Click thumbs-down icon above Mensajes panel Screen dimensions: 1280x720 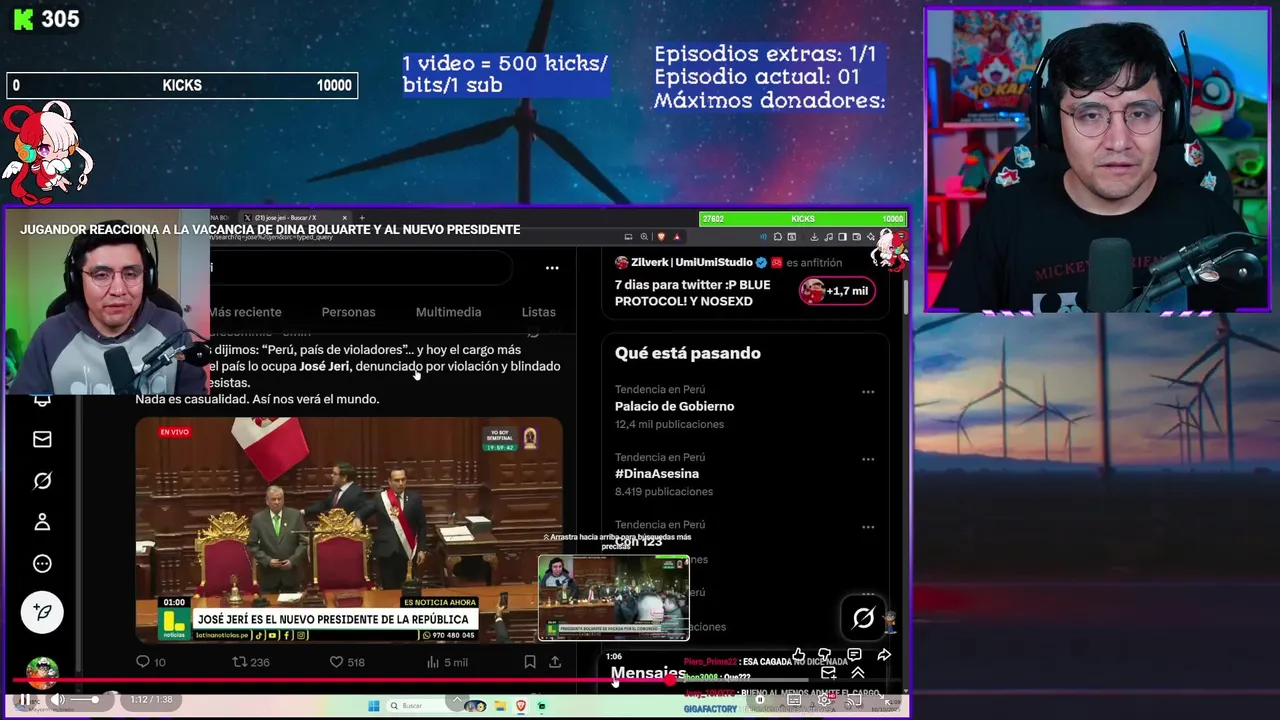(824, 655)
